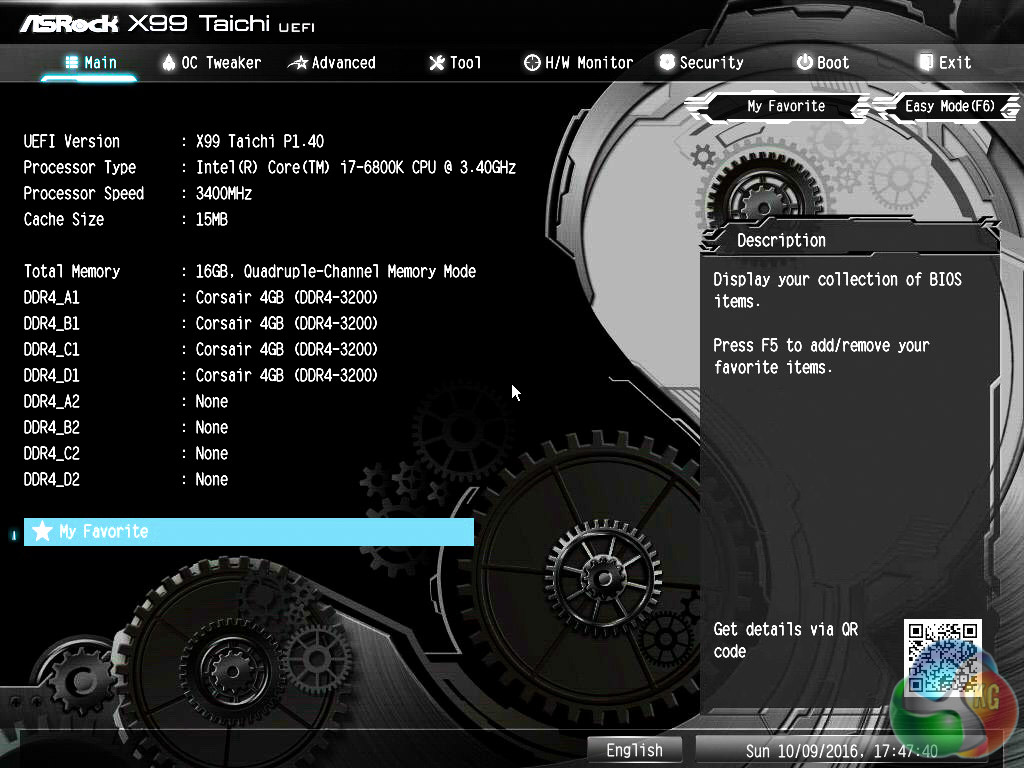
Task: Click the Boot power icon
Action: click(x=805, y=62)
